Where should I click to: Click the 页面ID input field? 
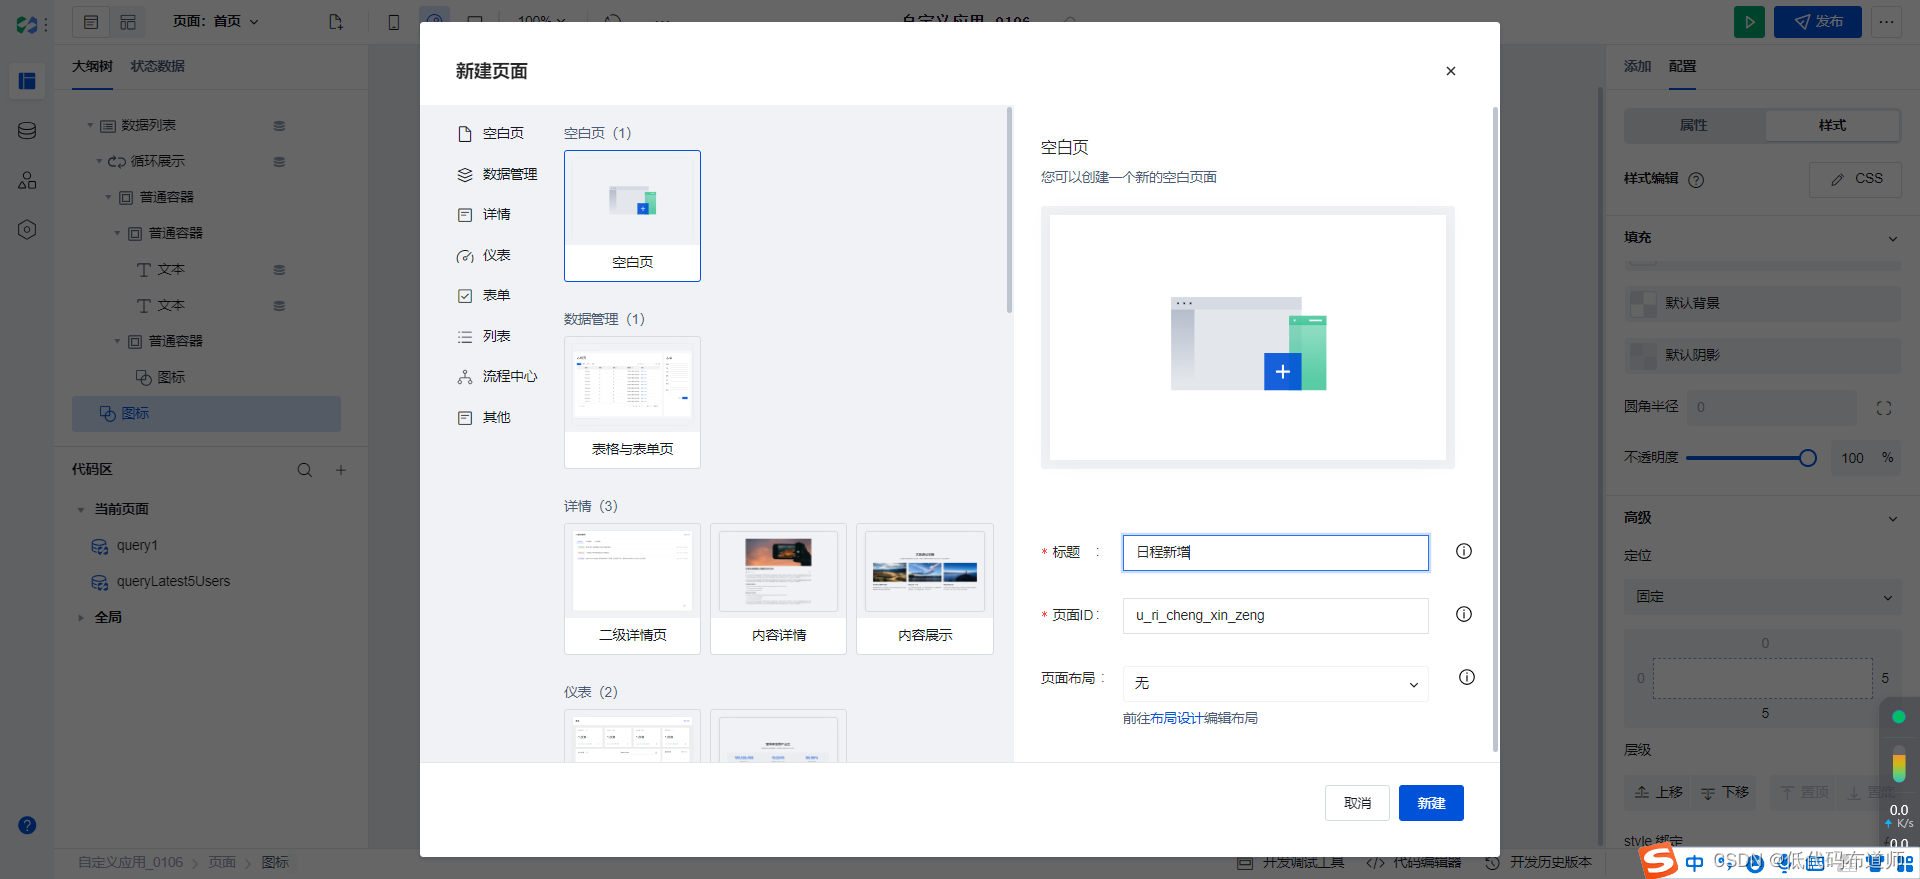pyautogui.click(x=1275, y=615)
